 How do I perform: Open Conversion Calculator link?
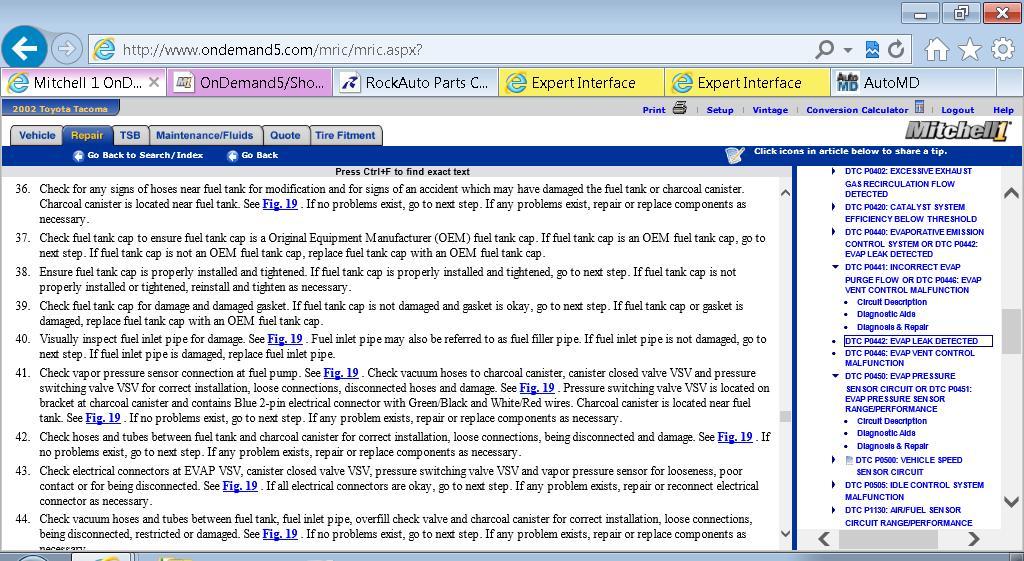point(857,110)
